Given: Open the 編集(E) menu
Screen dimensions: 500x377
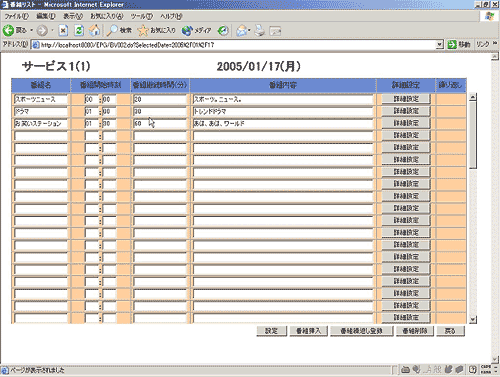Looking at the screenshot, I should tap(45, 16).
